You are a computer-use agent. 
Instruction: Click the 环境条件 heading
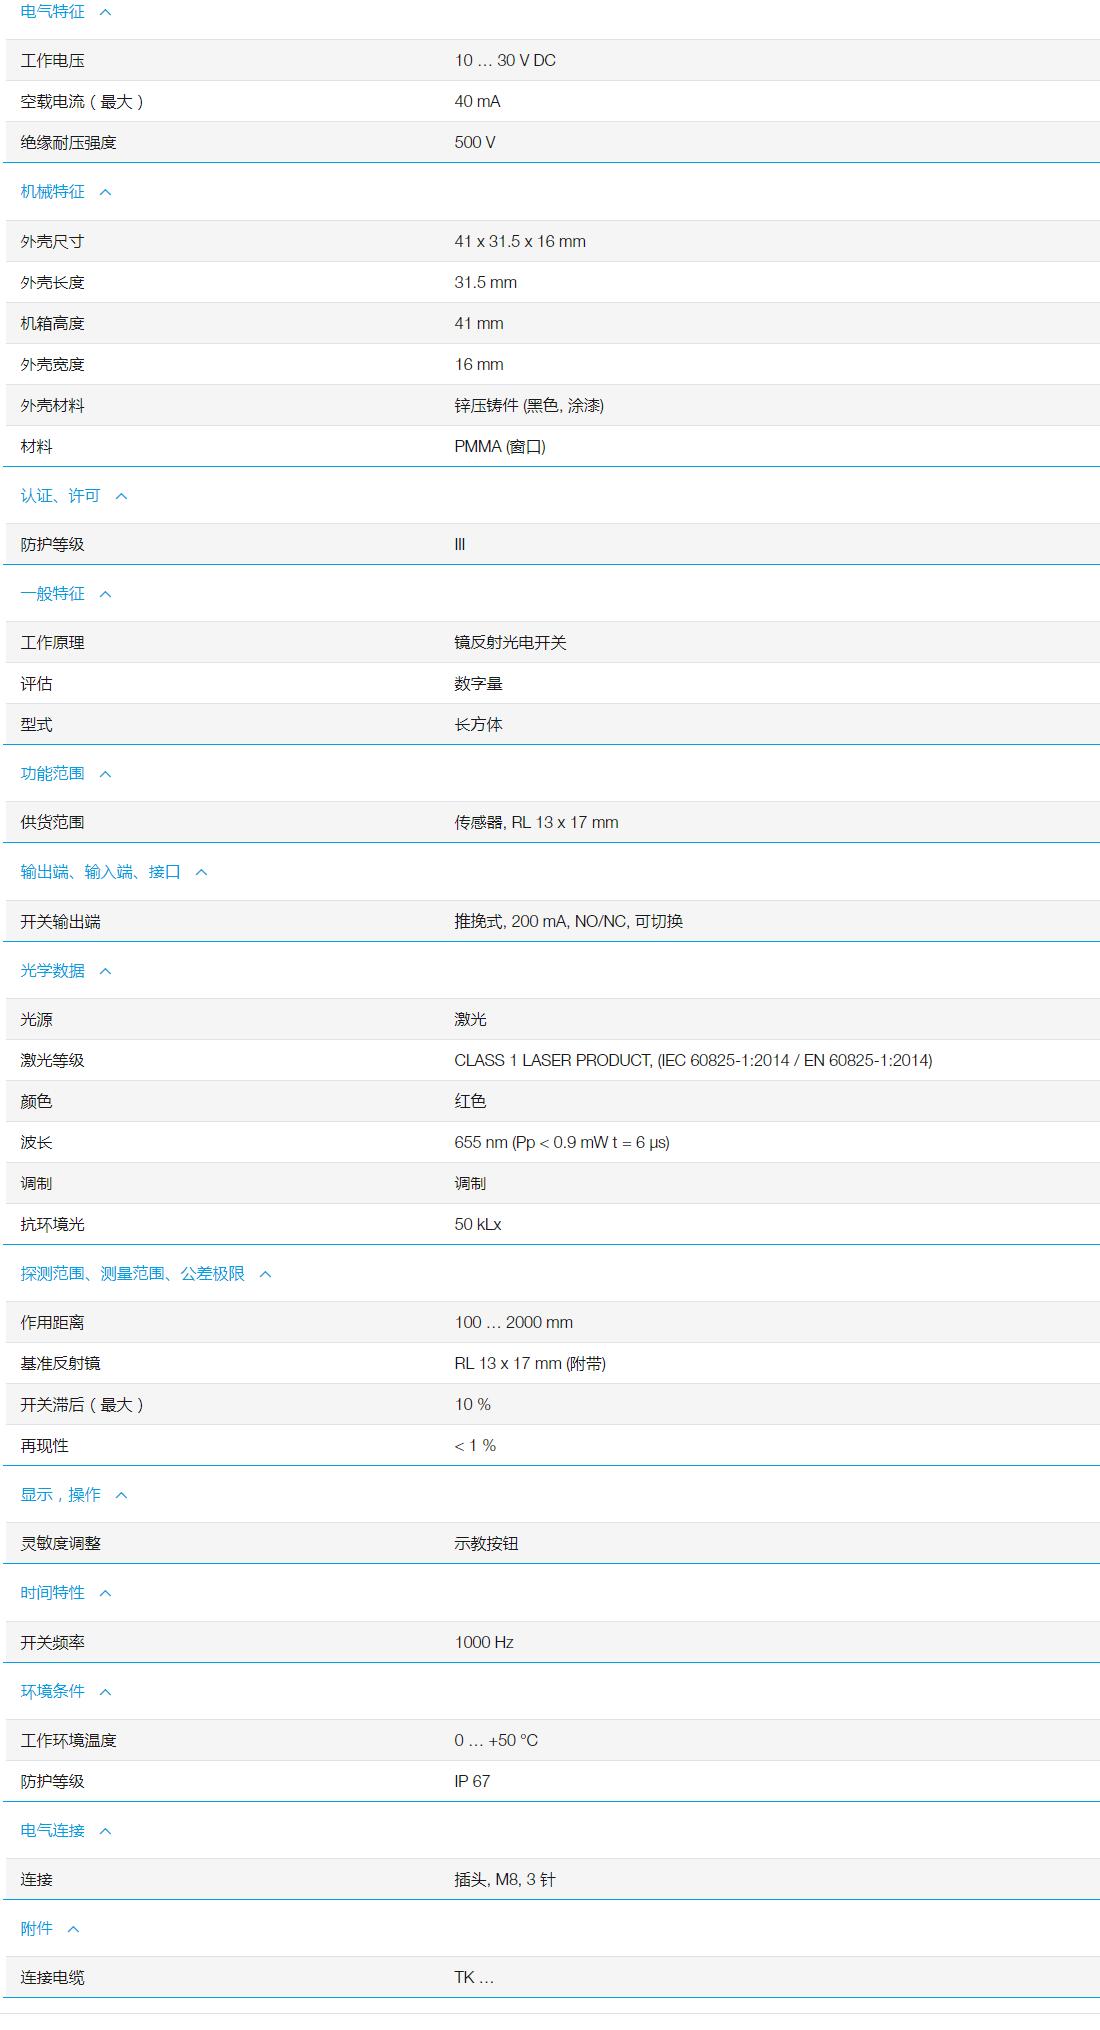pos(52,1692)
